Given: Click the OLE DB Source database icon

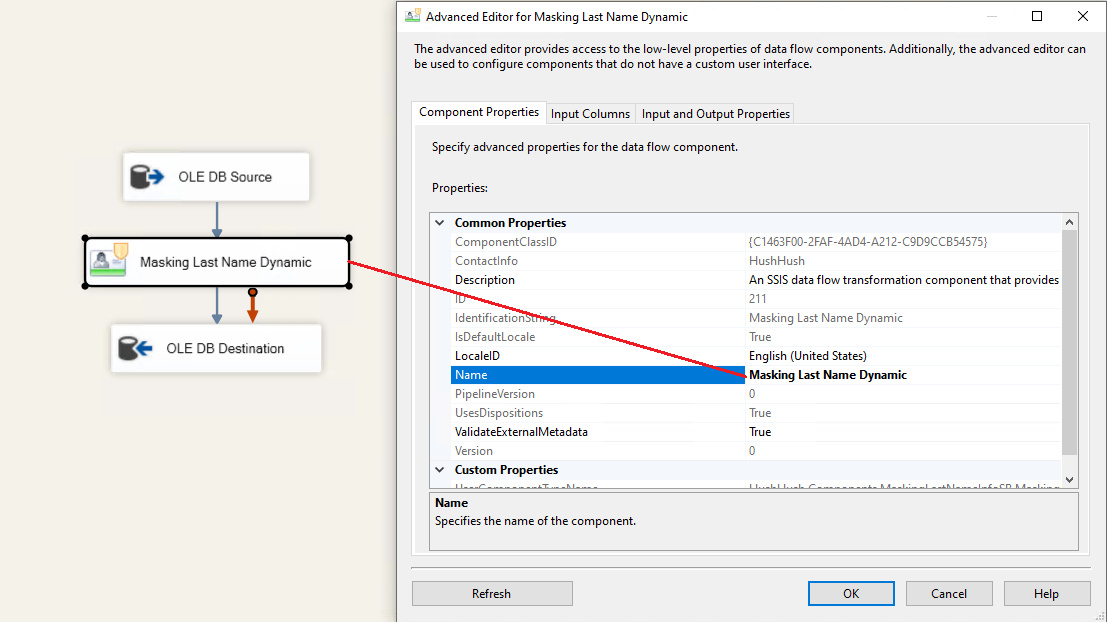Looking at the screenshot, I should (x=147, y=177).
